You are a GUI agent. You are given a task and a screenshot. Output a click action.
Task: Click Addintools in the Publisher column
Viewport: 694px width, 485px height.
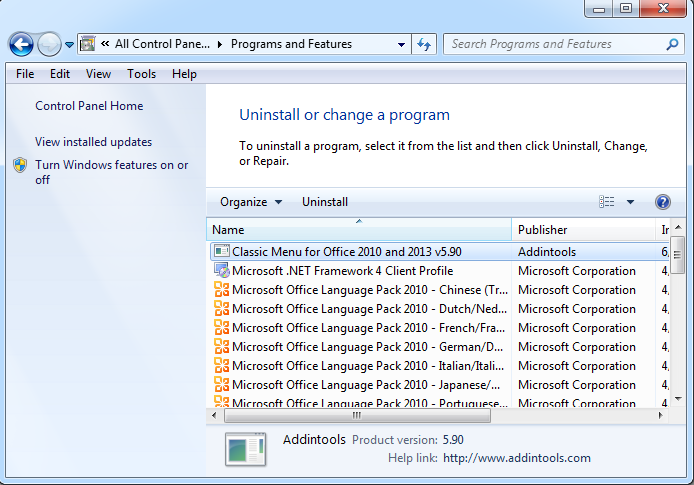(547, 252)
